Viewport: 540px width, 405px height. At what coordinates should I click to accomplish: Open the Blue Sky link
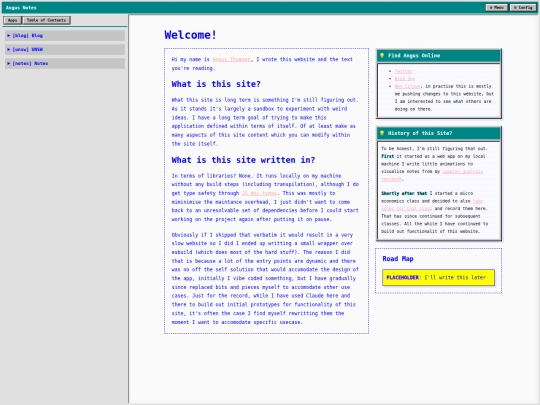click(x=405, y=79)
